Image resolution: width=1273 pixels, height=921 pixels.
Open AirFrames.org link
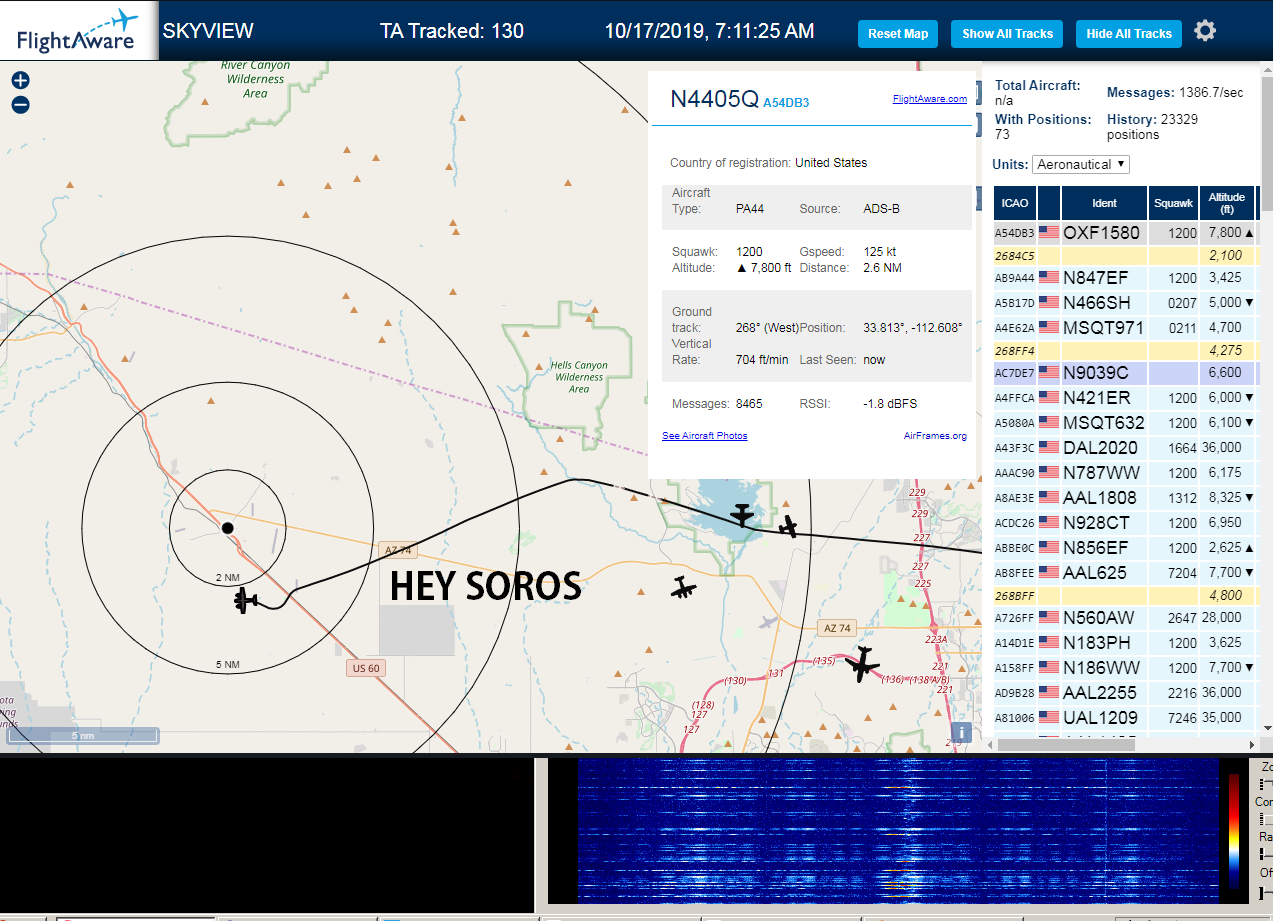pyautogui.click(x=935, y=436)
